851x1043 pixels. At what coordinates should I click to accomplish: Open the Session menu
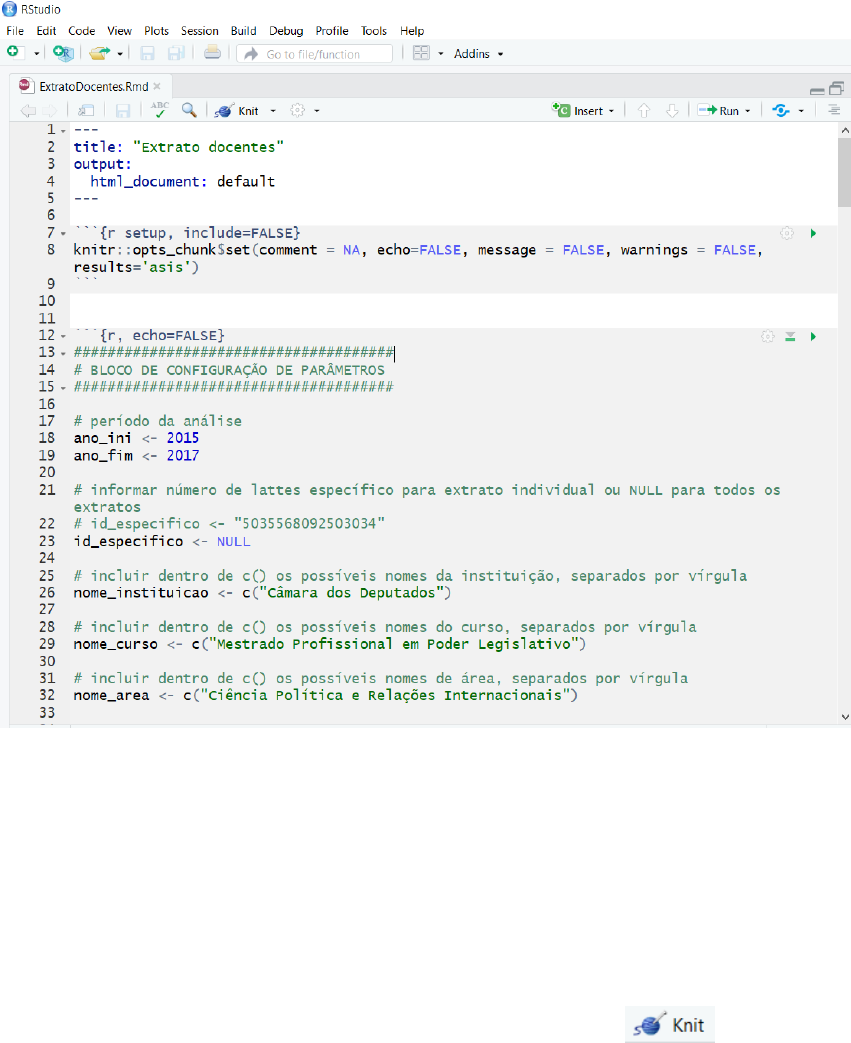(x=200, y=31)
